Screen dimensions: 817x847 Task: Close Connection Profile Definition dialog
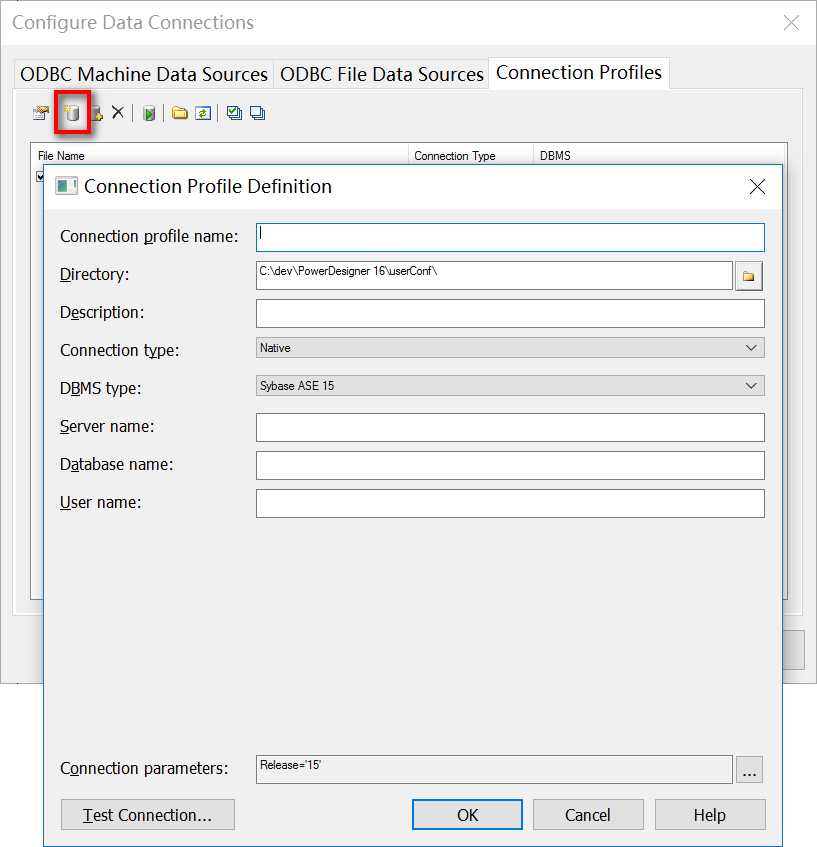(757, 187)
